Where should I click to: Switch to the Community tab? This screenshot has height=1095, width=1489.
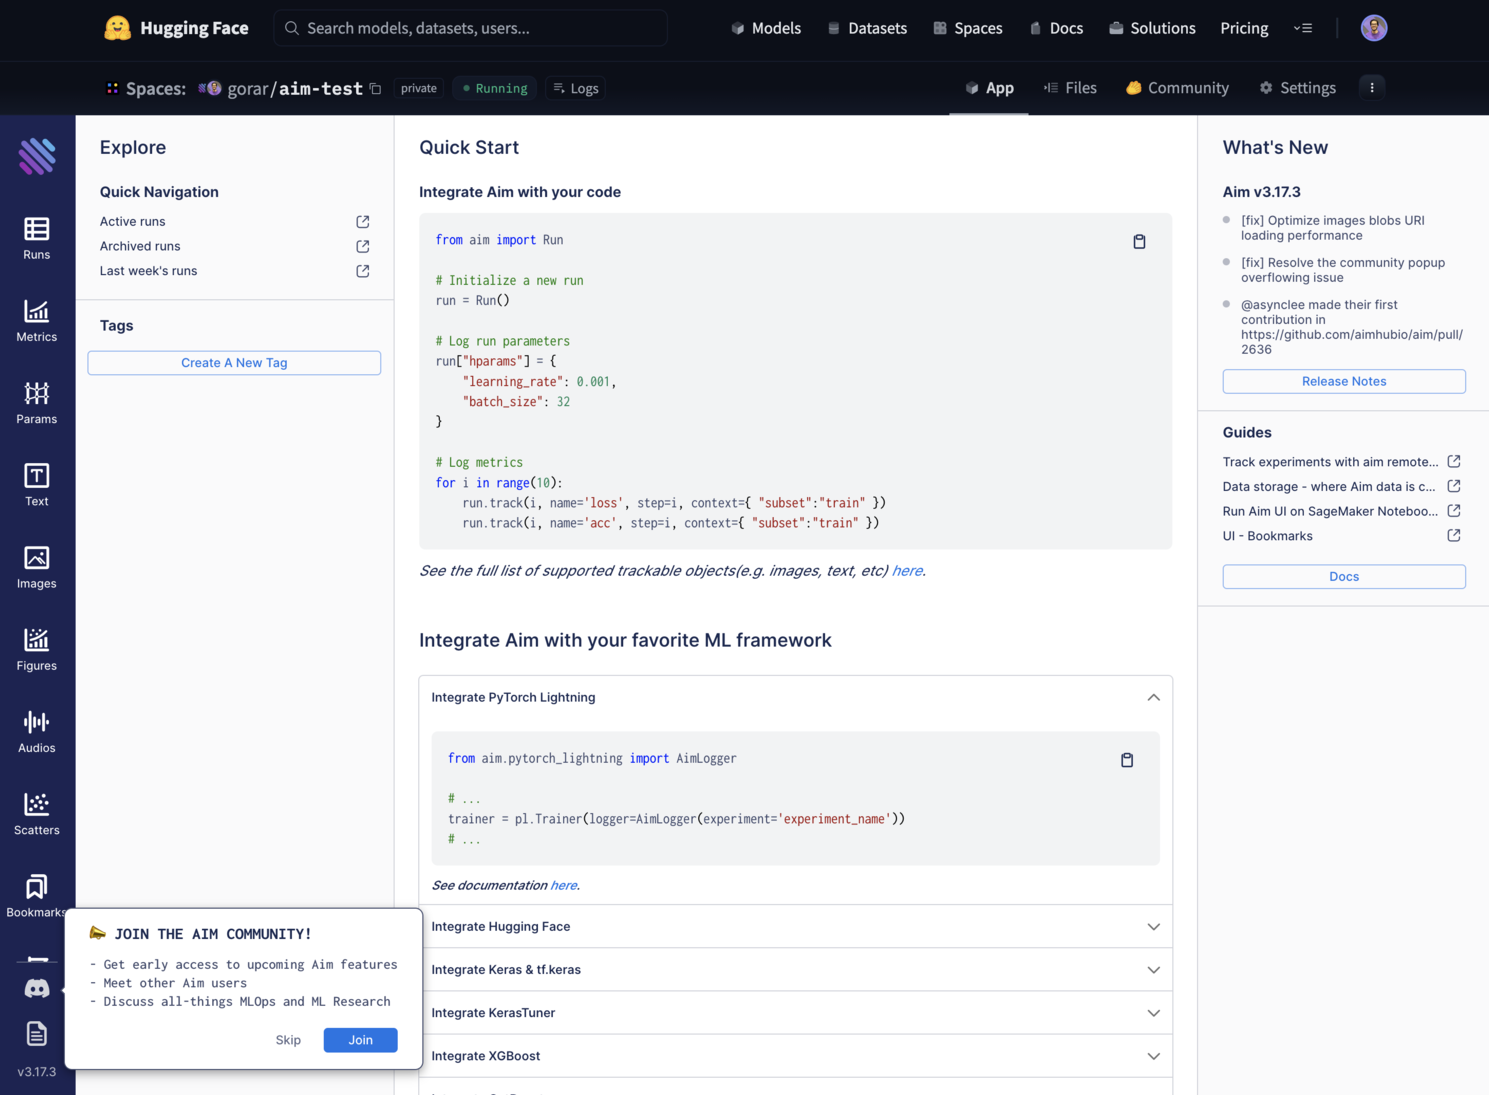click(x=1177, y=88)
